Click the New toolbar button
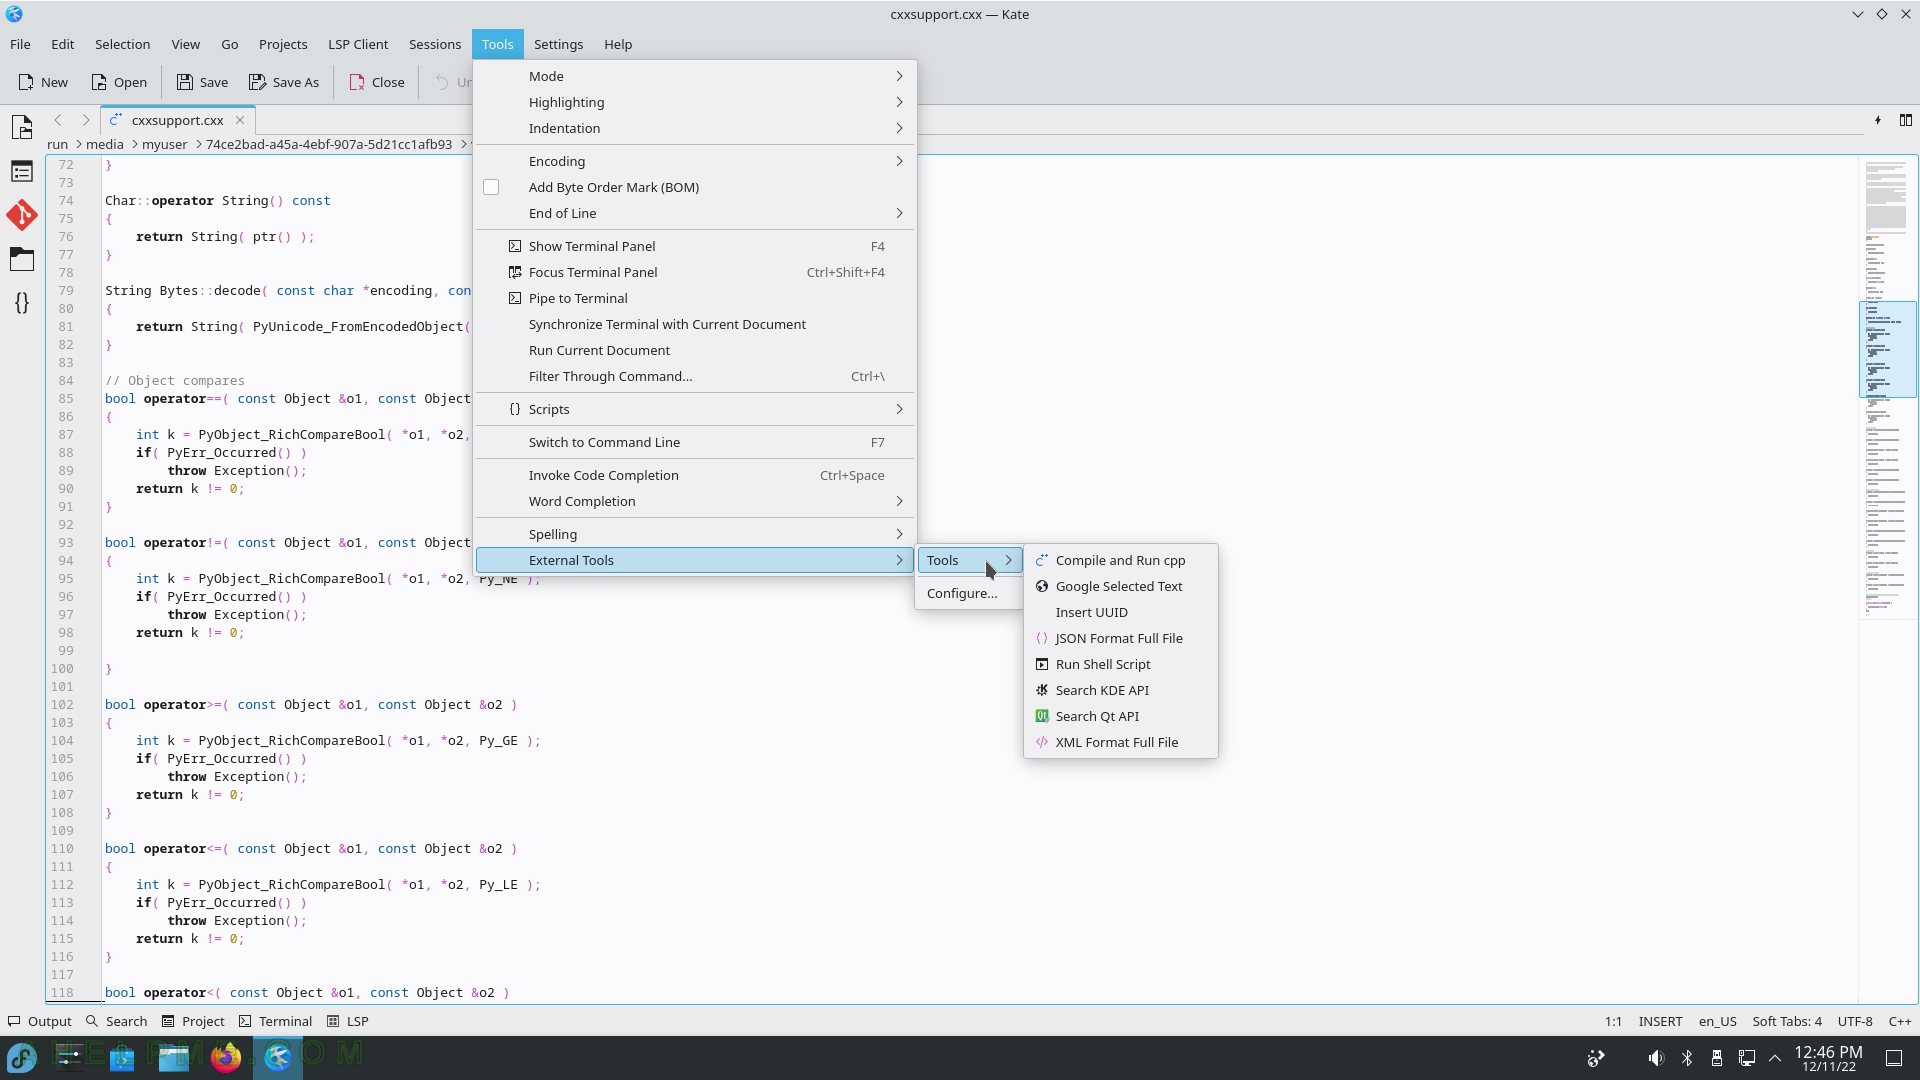1920x1080 pixels. (43, 82)
